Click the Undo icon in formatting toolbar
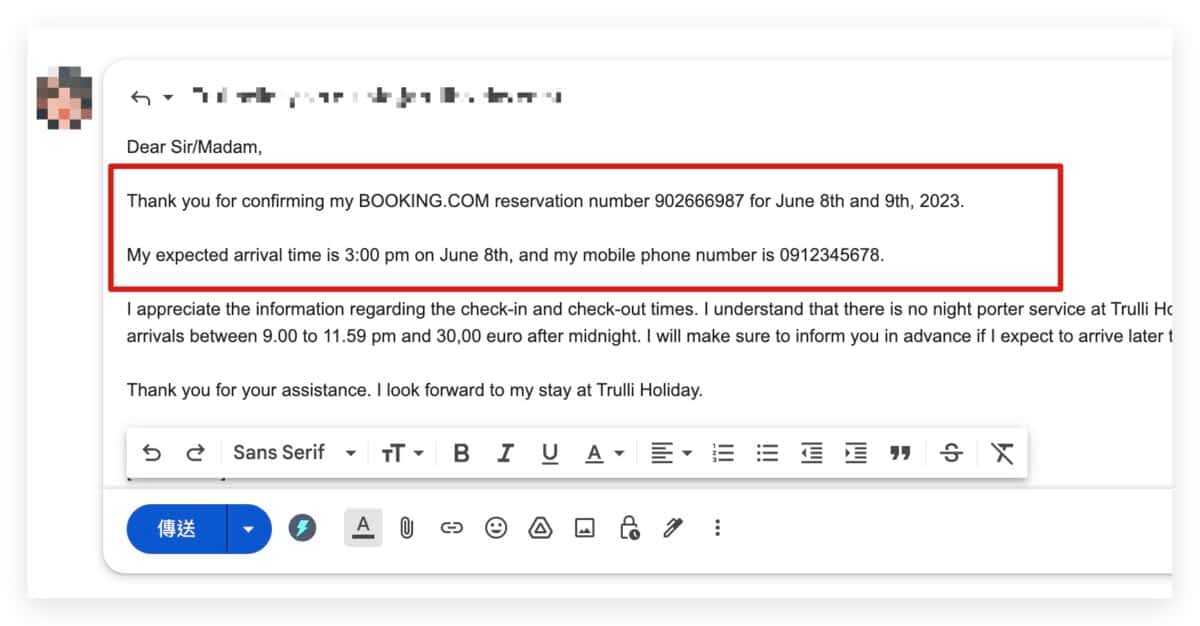This screenshot has width=1200, height=626. (152, 453)
